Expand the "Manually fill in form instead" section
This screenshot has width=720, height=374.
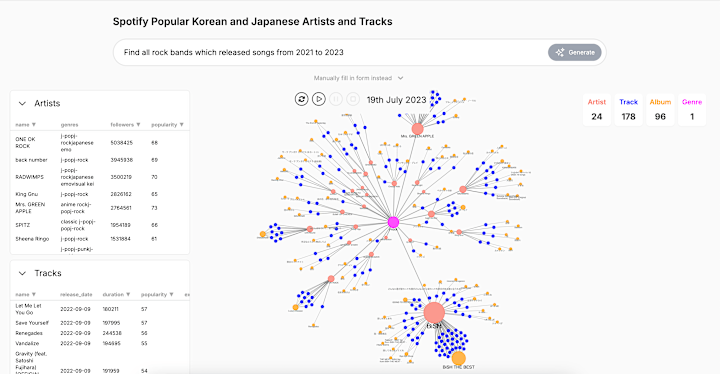click(x=358, y=78)
